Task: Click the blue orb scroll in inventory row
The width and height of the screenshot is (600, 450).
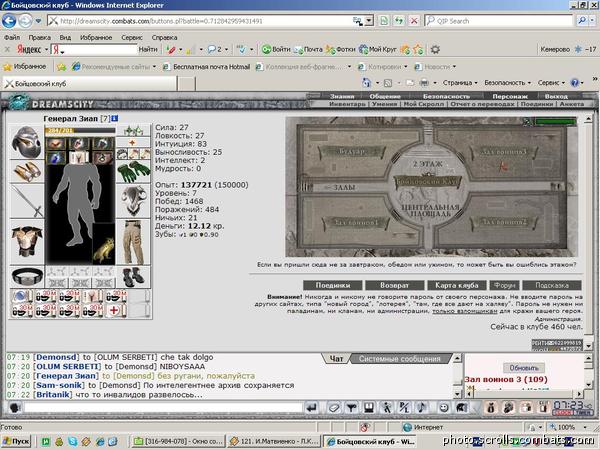Action: (x=21, y=296)
